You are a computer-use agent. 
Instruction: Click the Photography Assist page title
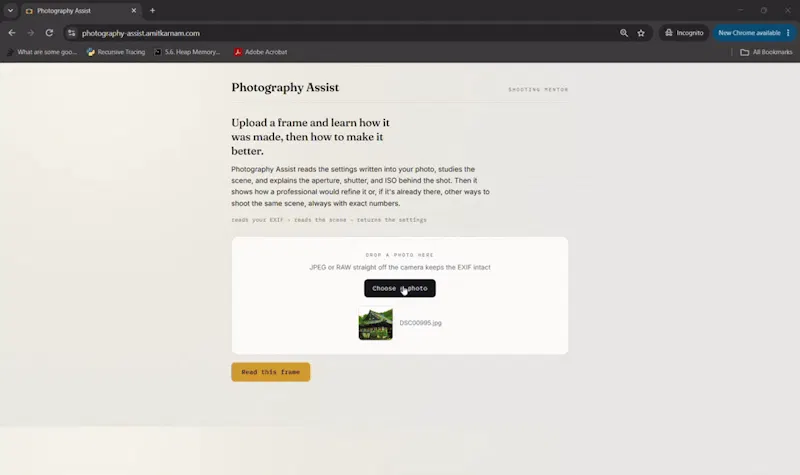coord(285,87)
